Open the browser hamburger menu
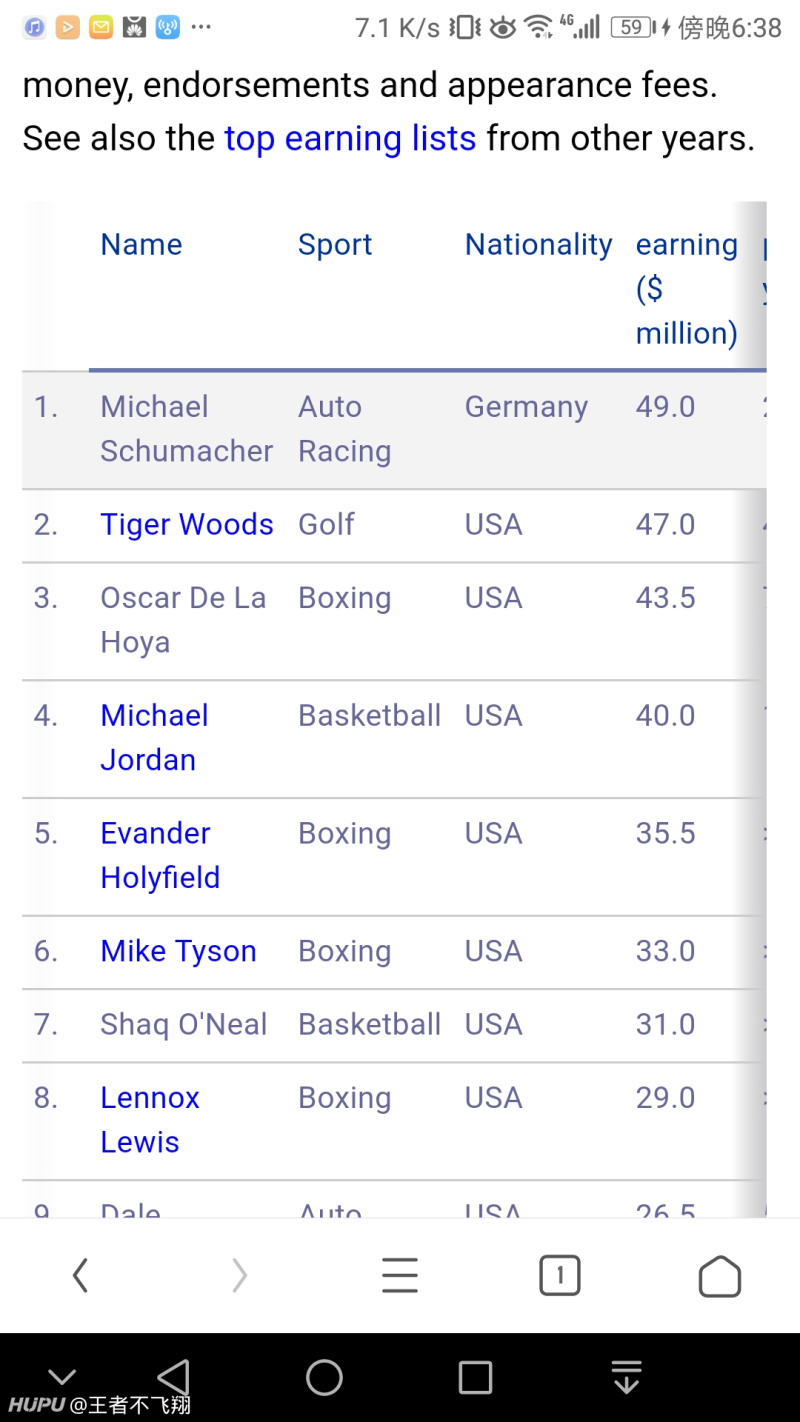The image size is (800, 1422). point(400,1275)
